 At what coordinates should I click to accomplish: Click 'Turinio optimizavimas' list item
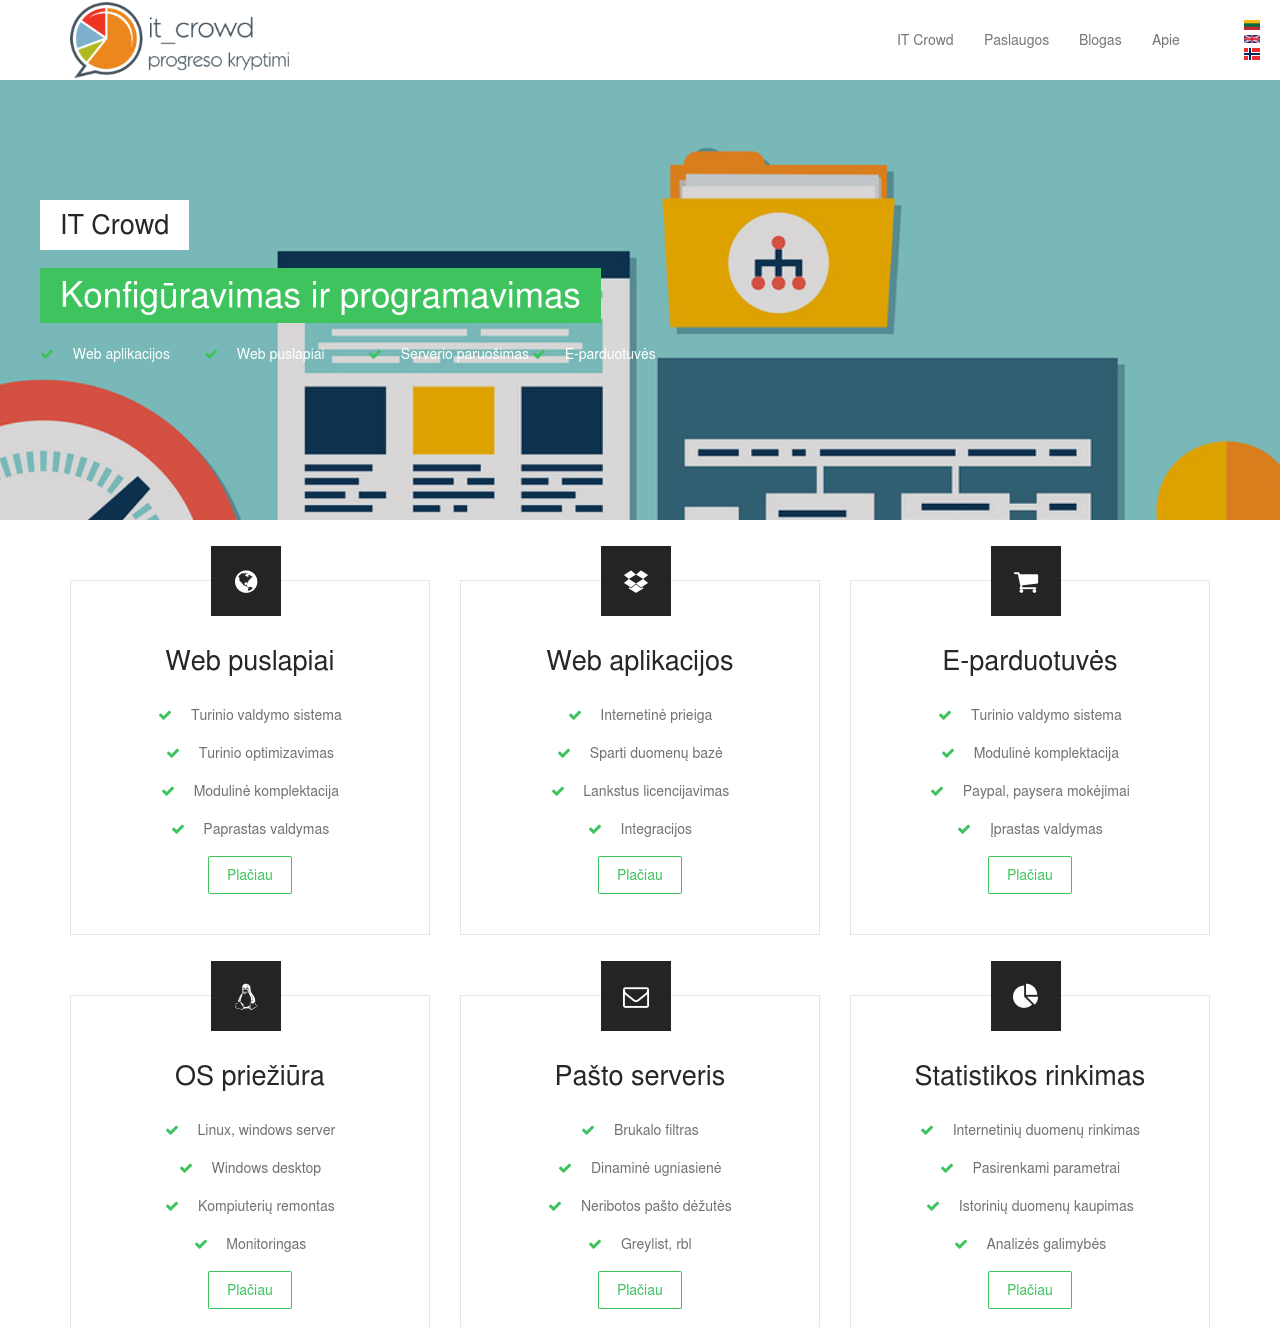point(266,753)
